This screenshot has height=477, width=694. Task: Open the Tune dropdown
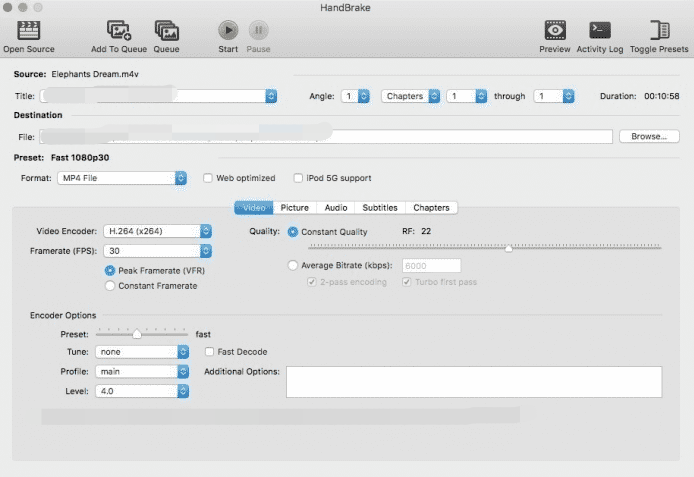(x=142, y=352)
